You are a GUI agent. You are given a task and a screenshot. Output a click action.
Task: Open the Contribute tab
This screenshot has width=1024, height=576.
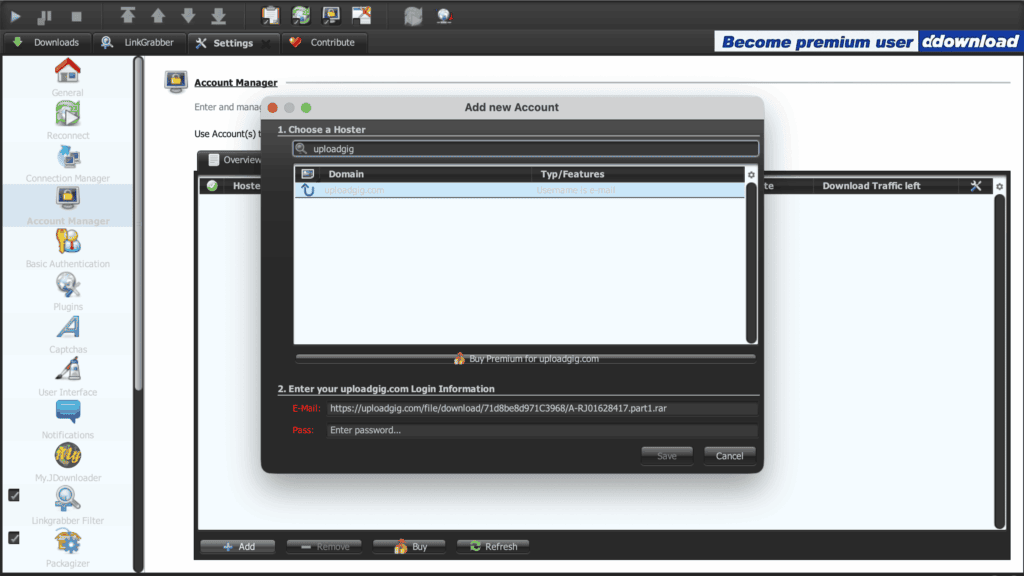[x=323, y=42]
